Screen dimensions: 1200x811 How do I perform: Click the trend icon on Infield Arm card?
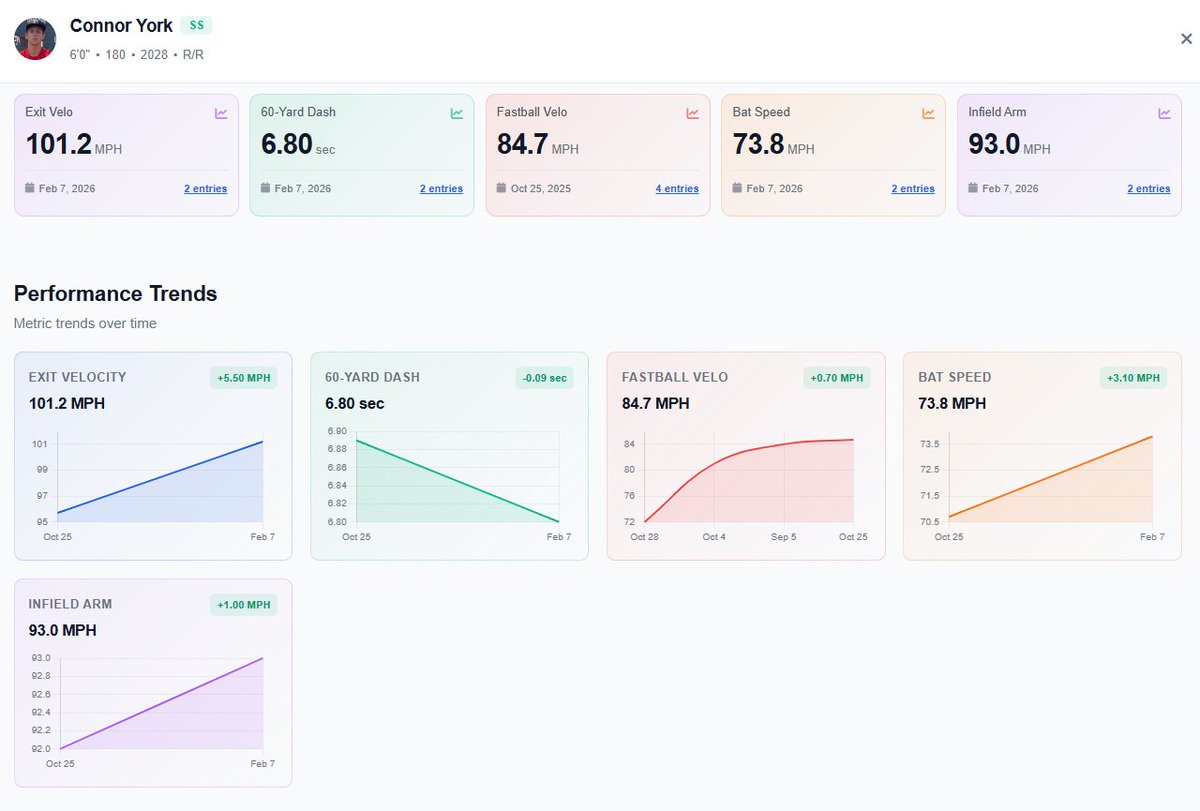(x=1164, y=113)
